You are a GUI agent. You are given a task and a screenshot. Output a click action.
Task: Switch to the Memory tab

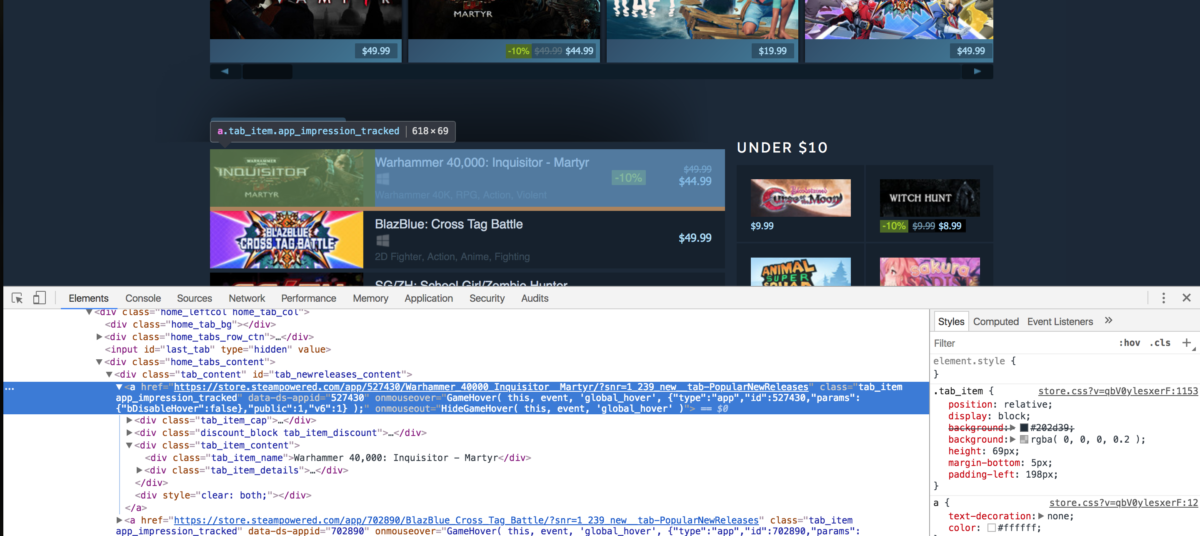[x=370, y=298]
